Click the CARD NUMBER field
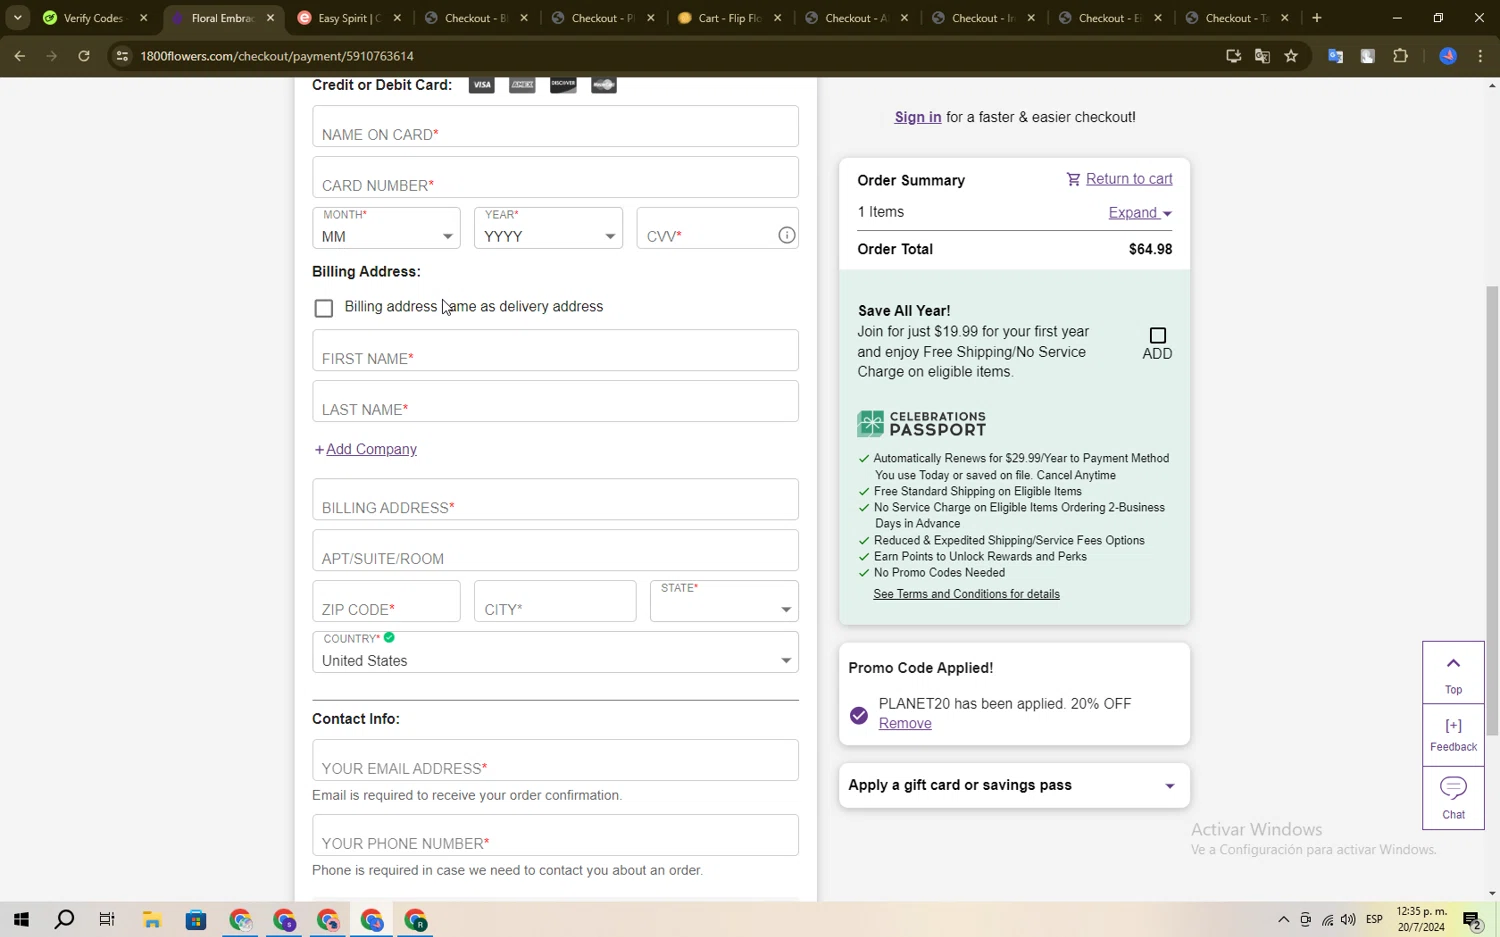Screen dimensions: 1500x937 pyautogui.click(x=555, y=177)
